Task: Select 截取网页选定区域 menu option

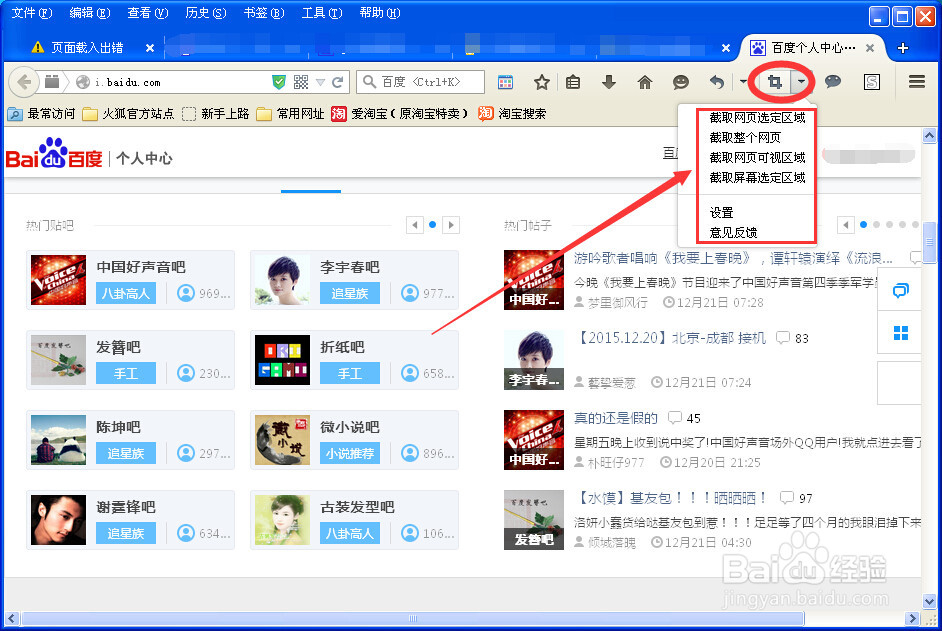Action: pyautogui.click(x=757, y=118)
